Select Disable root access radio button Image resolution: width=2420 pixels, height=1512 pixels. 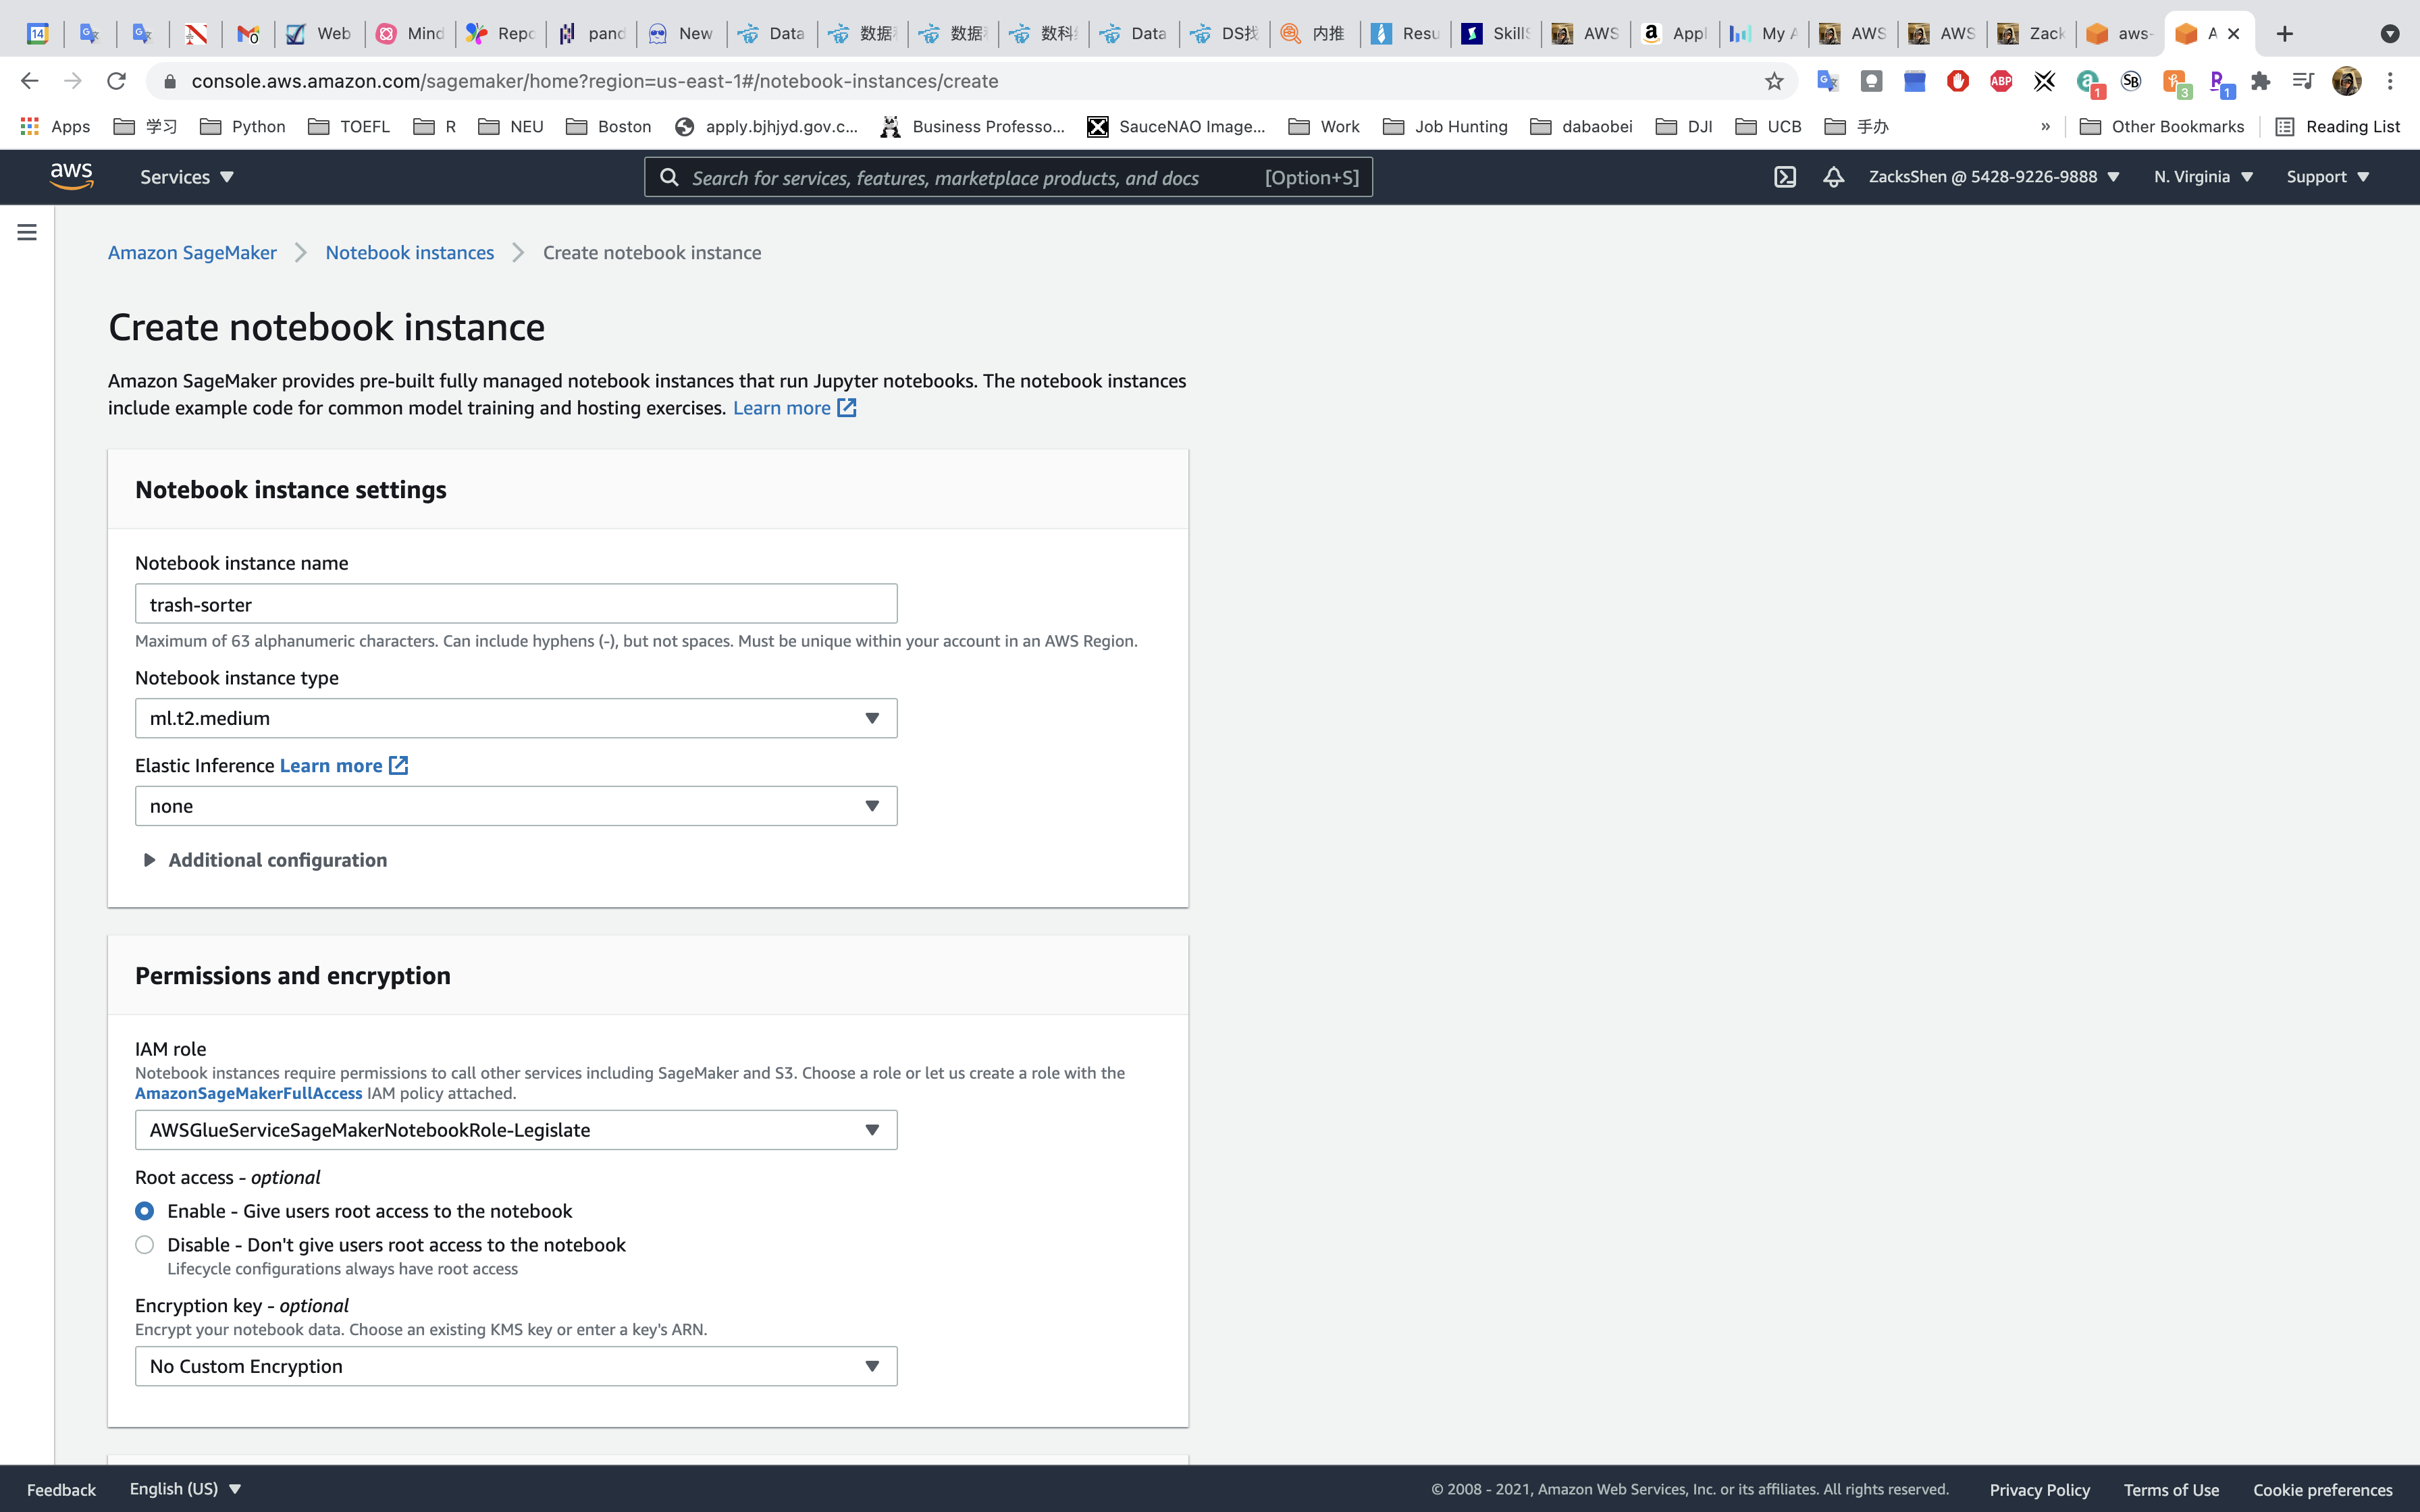pos(145,1245)
